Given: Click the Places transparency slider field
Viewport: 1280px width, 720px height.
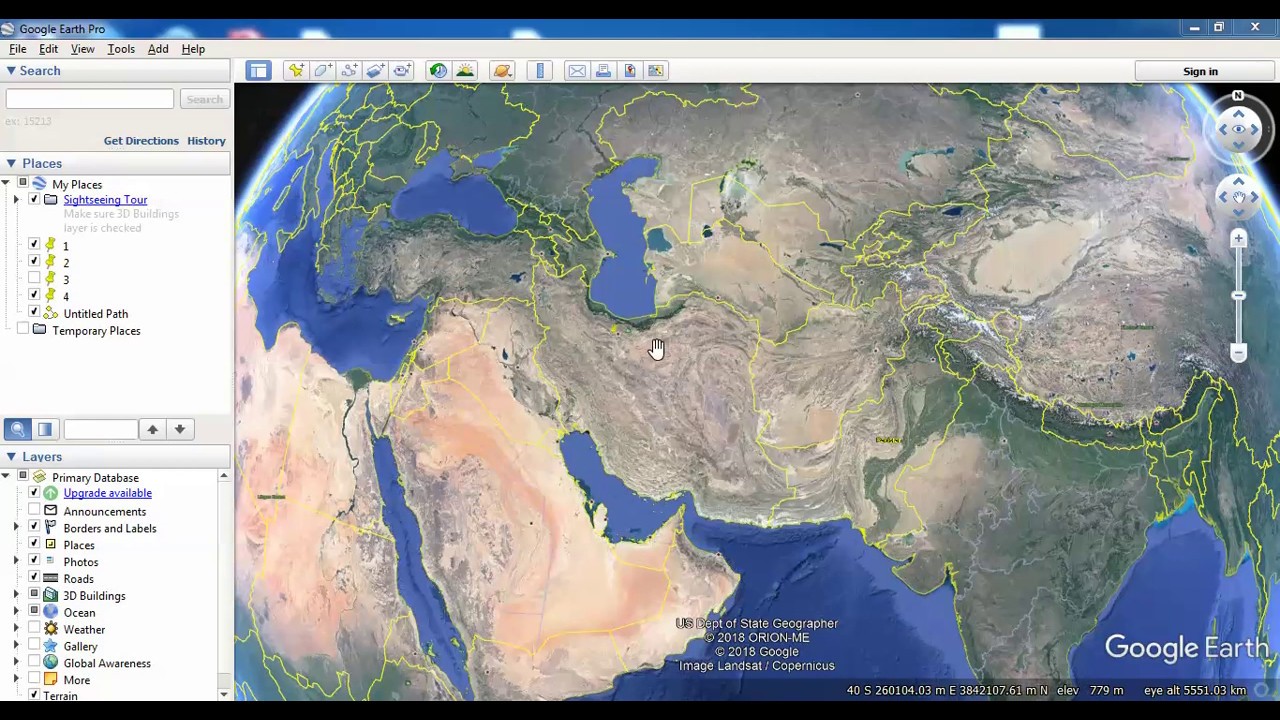Looking at the screenshot, I should pyautogui.click(x=100, y=429).
